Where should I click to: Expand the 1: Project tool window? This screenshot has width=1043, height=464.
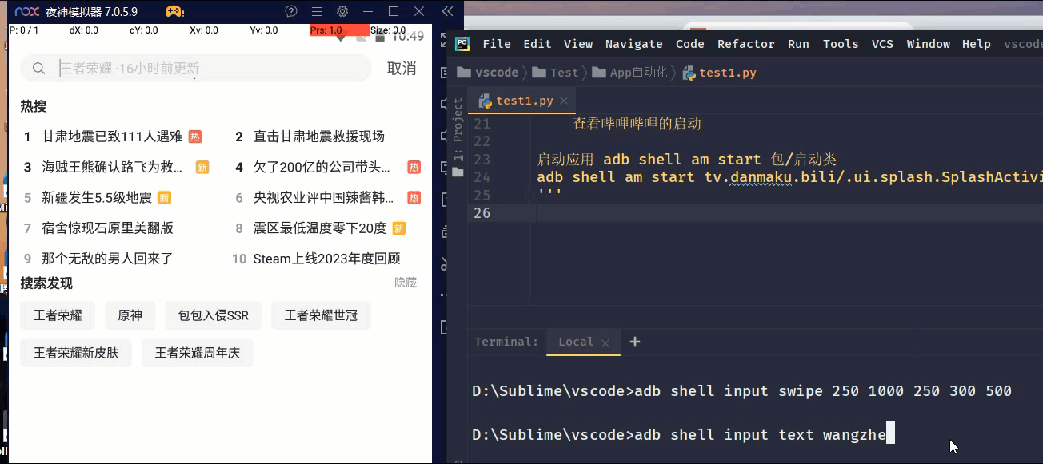click(458, 130)
